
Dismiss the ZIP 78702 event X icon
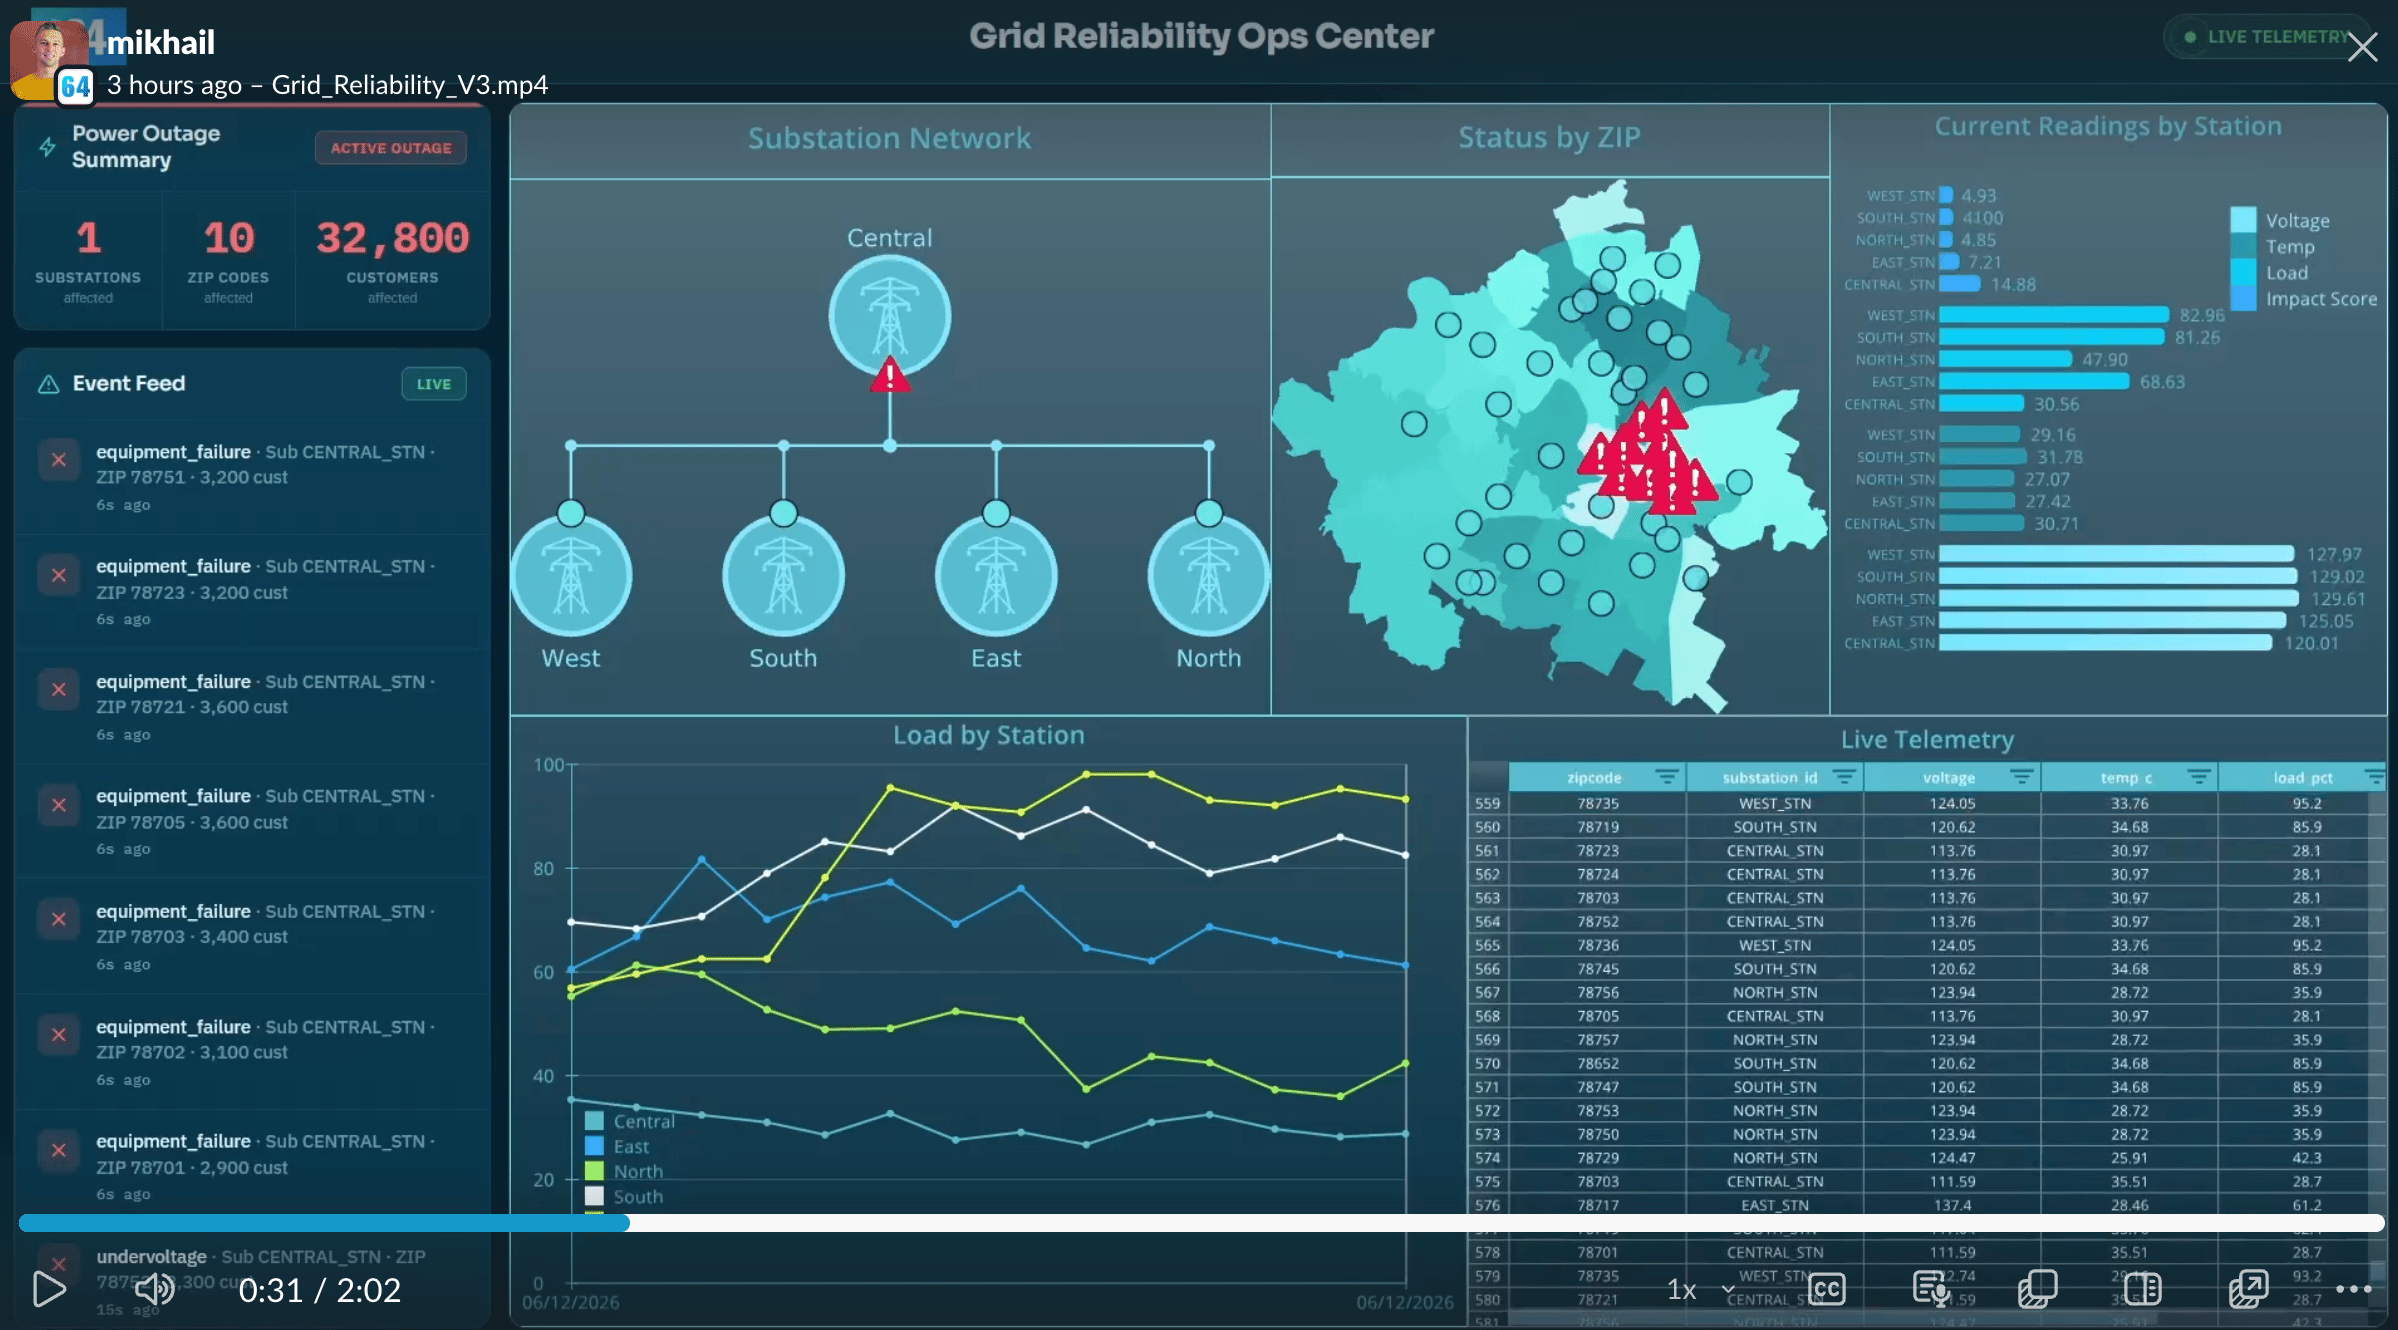point(59,1034)
